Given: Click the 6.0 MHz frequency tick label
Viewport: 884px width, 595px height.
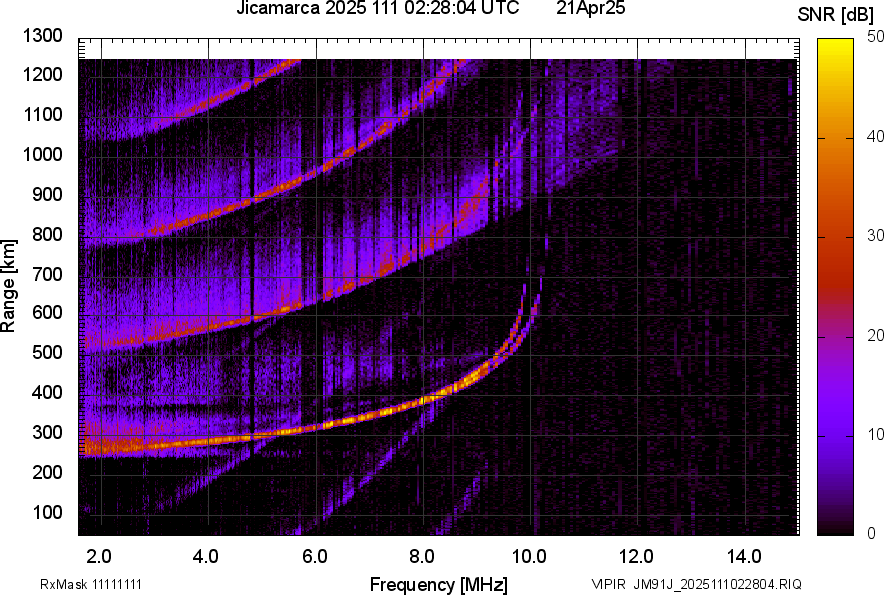Looking at the screenshot, I should coord(314,557).
